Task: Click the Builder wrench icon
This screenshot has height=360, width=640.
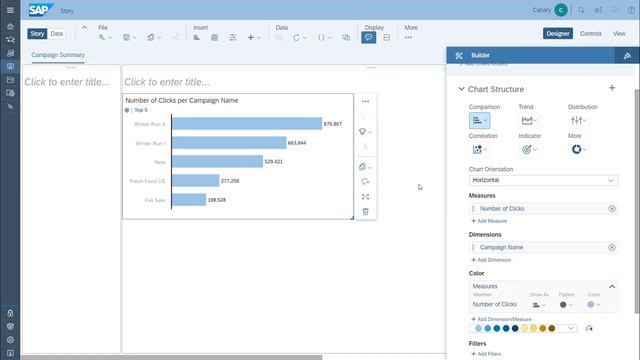Action: [459, 56]
